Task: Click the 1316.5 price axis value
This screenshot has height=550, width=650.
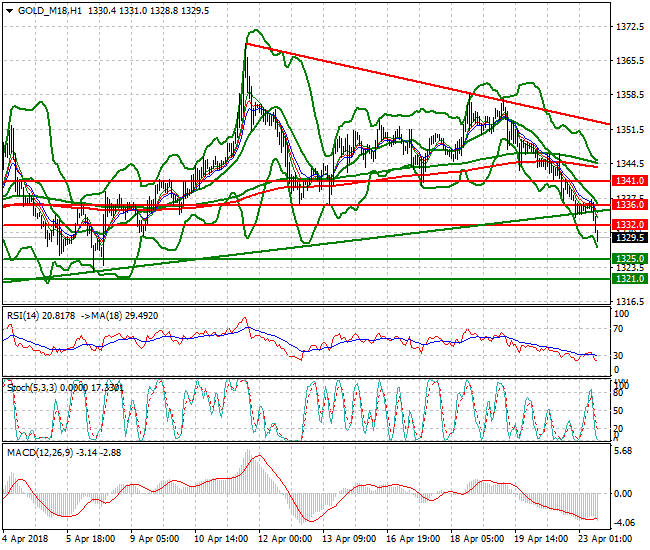Action: [630, 301]
